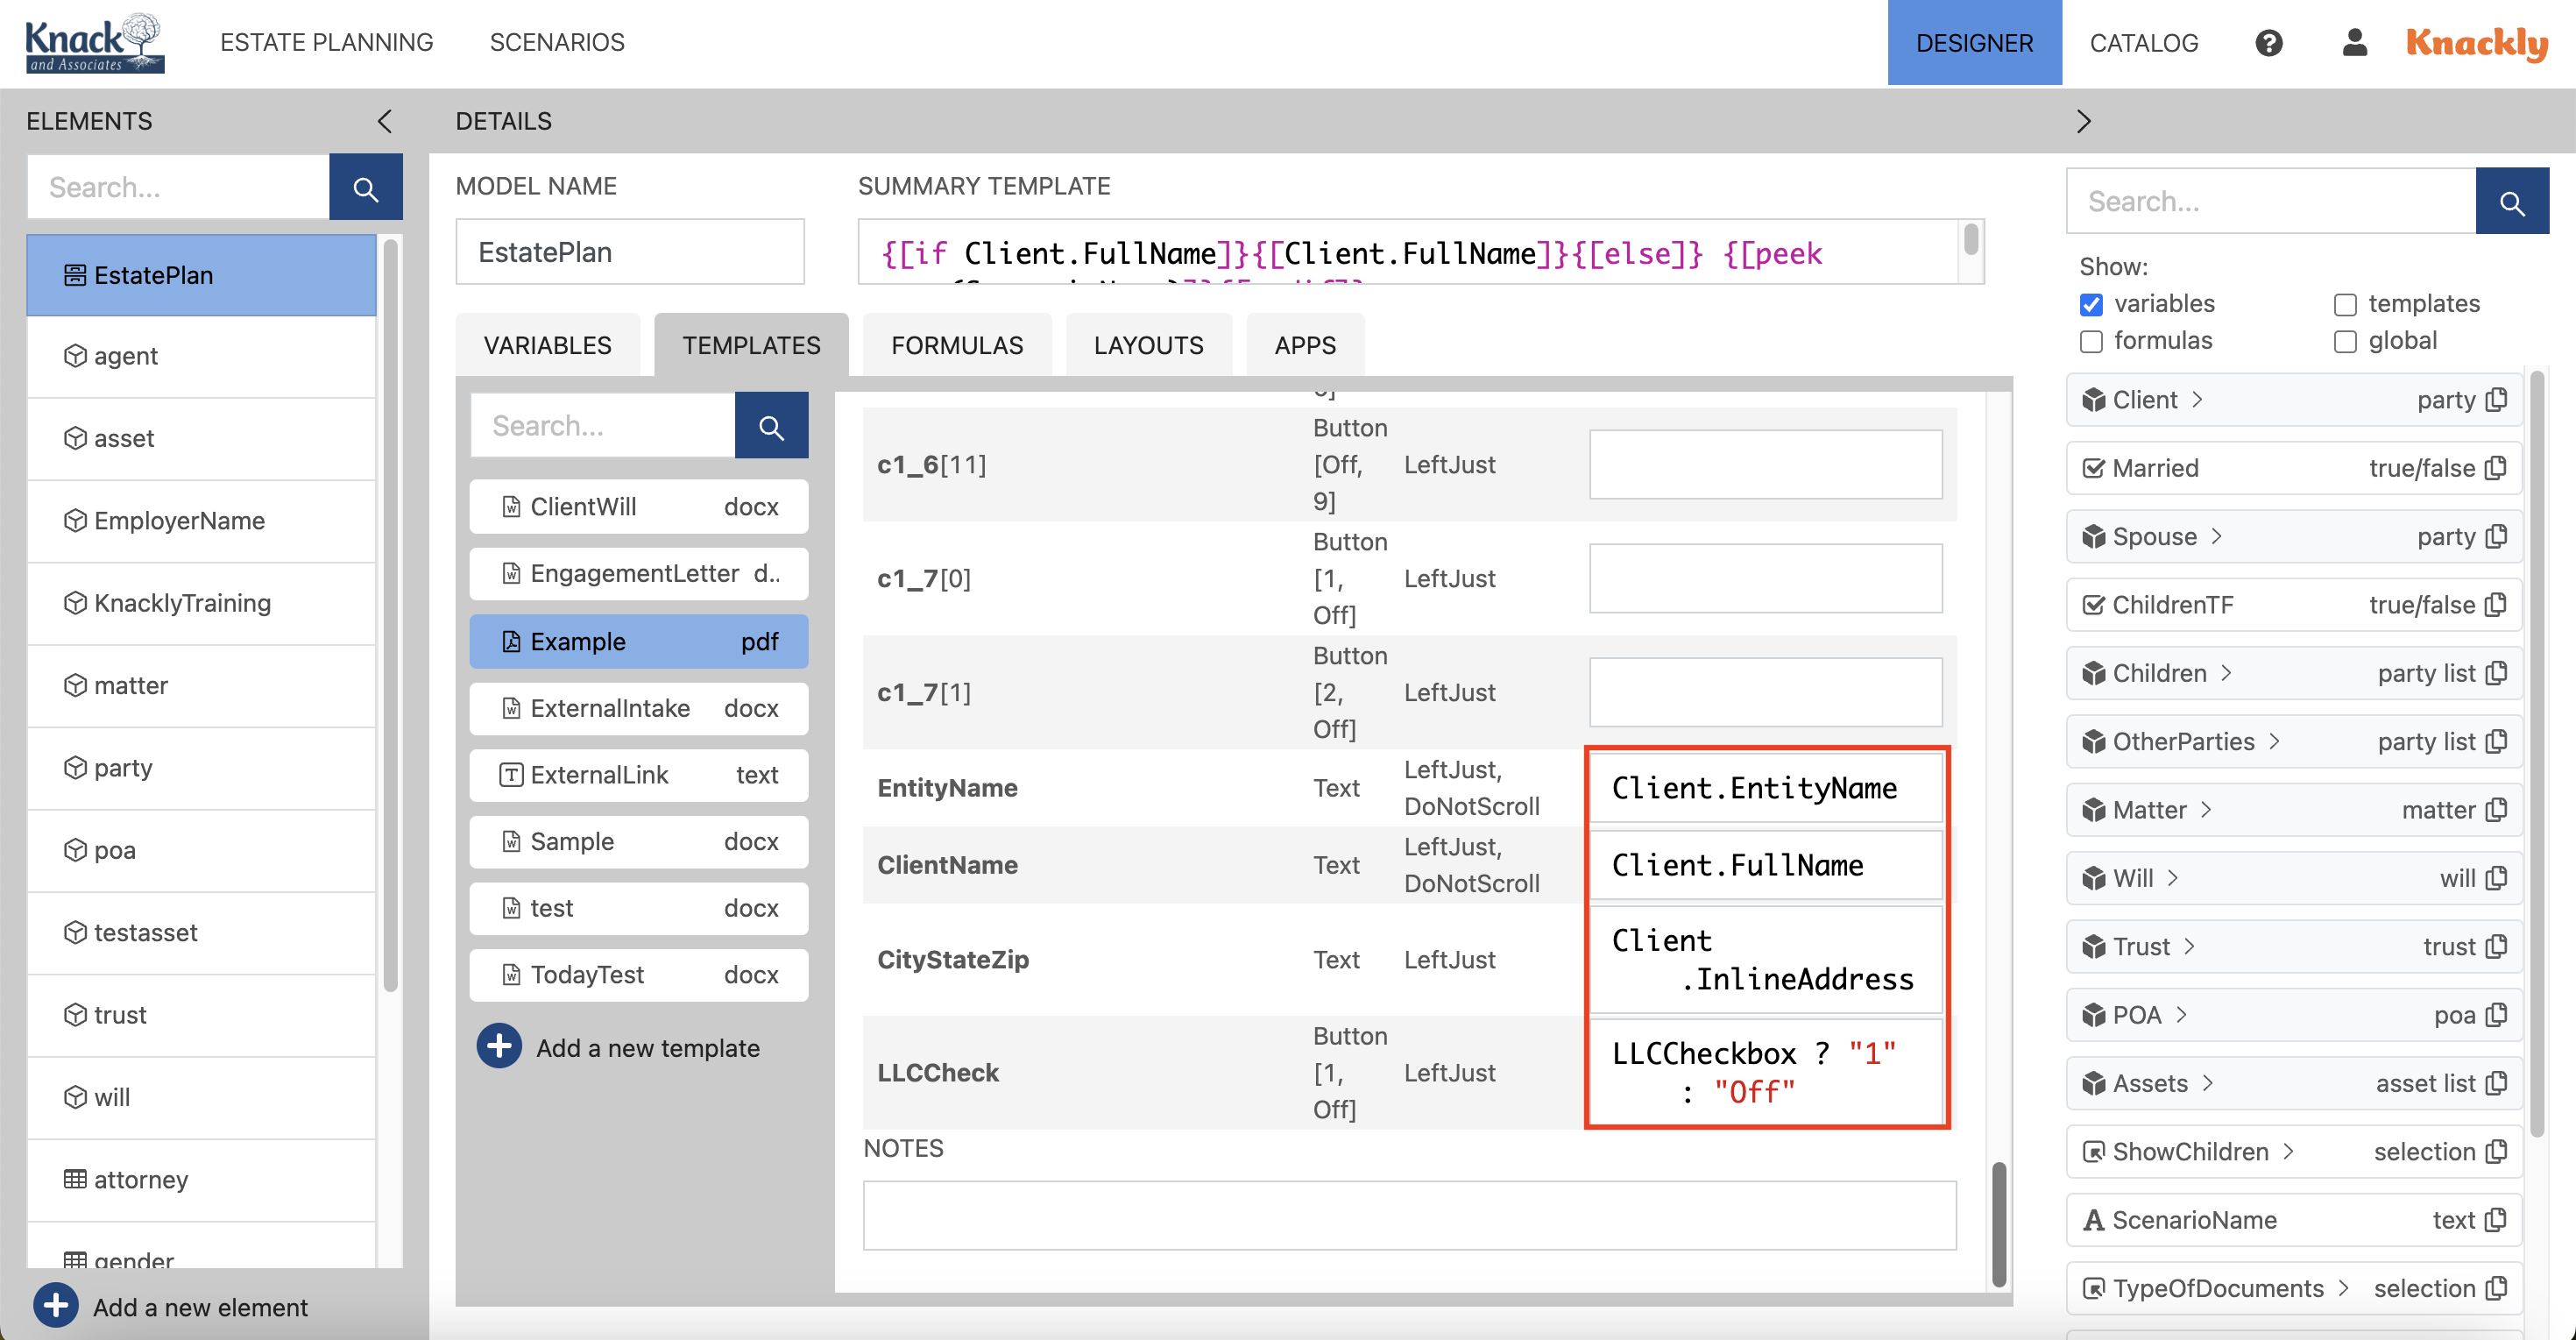Click the help question mark icon
Viewport: 2576px width, 1340px height.
pos(2268,43)
